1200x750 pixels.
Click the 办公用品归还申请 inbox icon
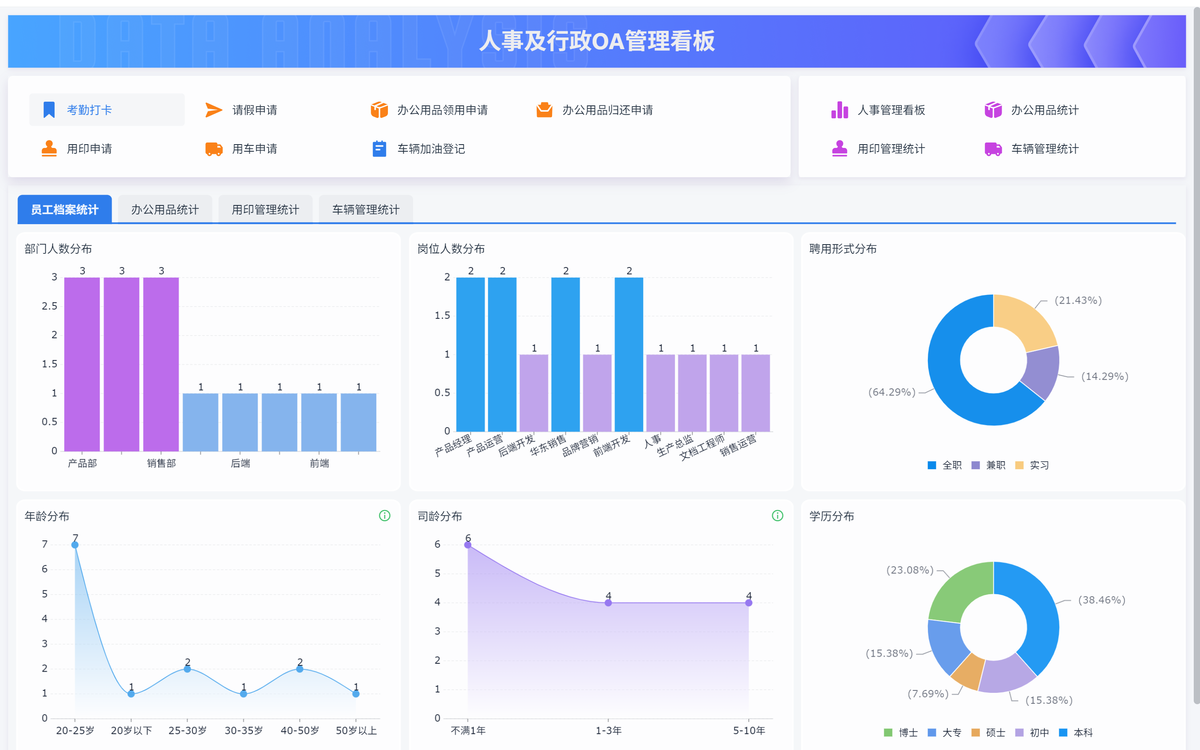click(544, 110)
